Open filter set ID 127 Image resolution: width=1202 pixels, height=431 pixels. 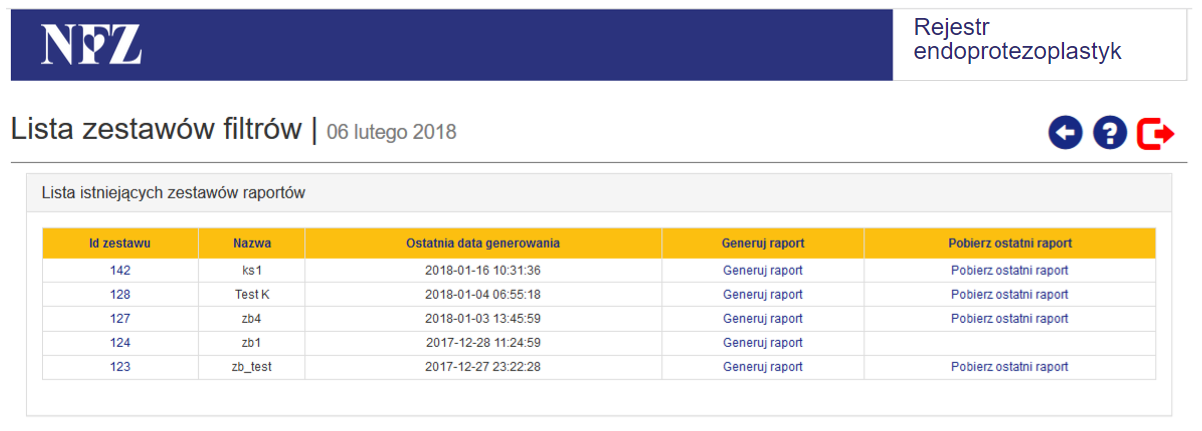click(120, 319)
